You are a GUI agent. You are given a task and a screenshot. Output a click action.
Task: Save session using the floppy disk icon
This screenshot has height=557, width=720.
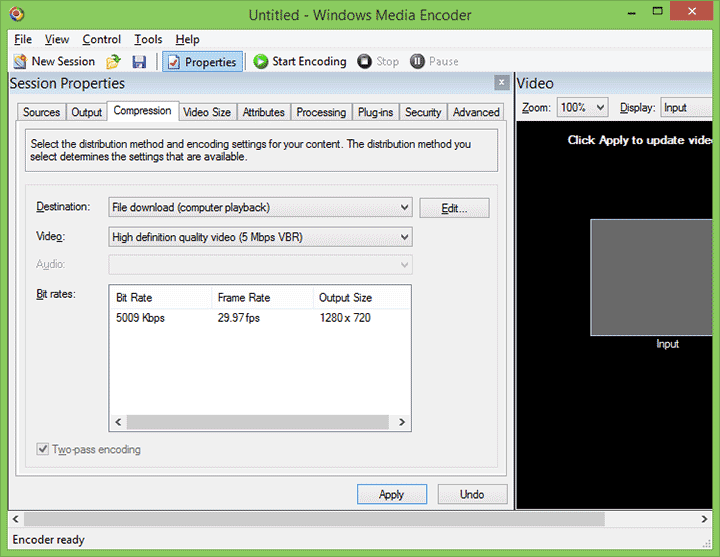click(x=139, y=62)
